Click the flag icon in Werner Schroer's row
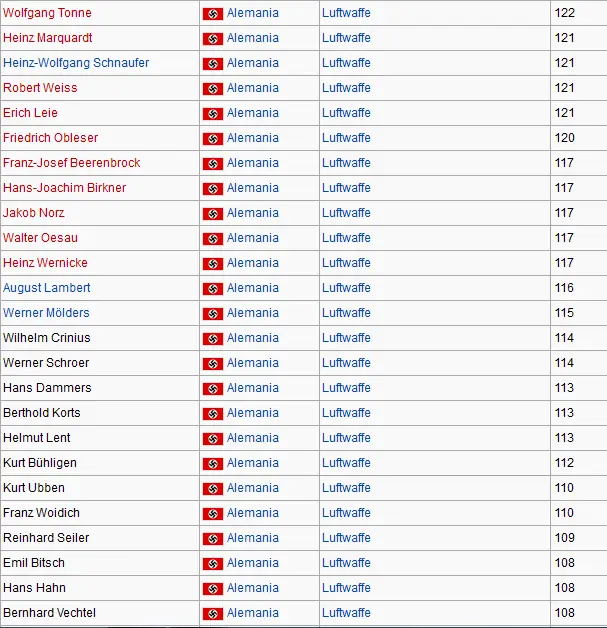The width and height of the screenshot is (607, 628). (213, 364)
